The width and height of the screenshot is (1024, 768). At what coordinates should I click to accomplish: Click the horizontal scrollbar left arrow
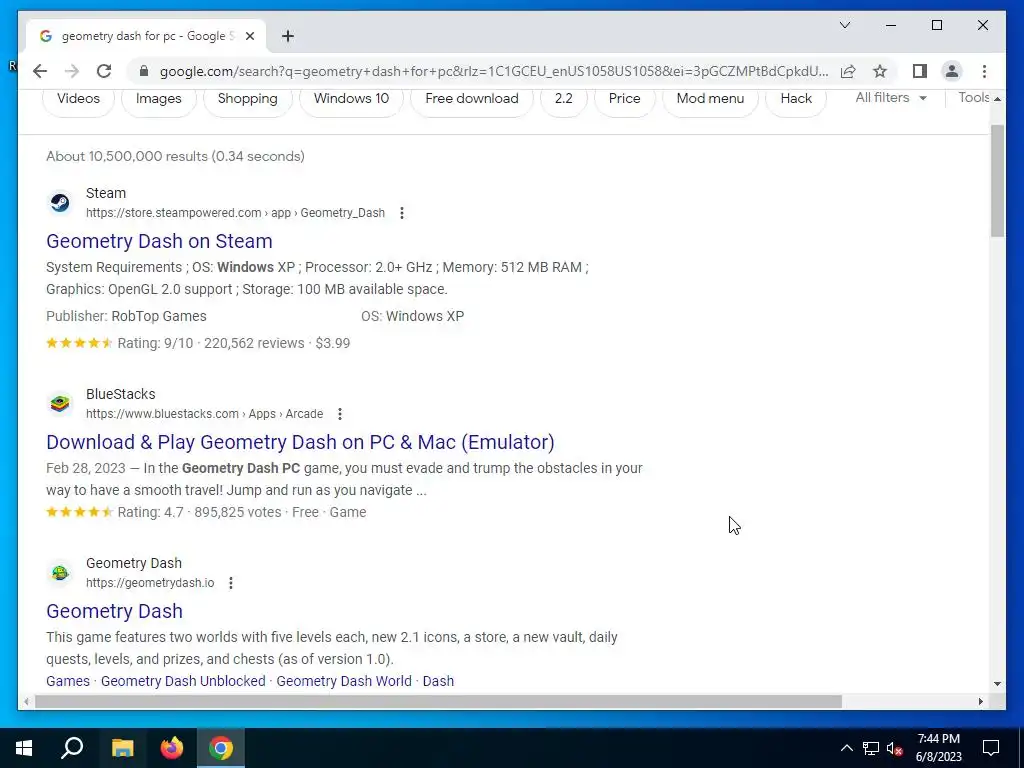pyautogui.click(x=26, y=701)
